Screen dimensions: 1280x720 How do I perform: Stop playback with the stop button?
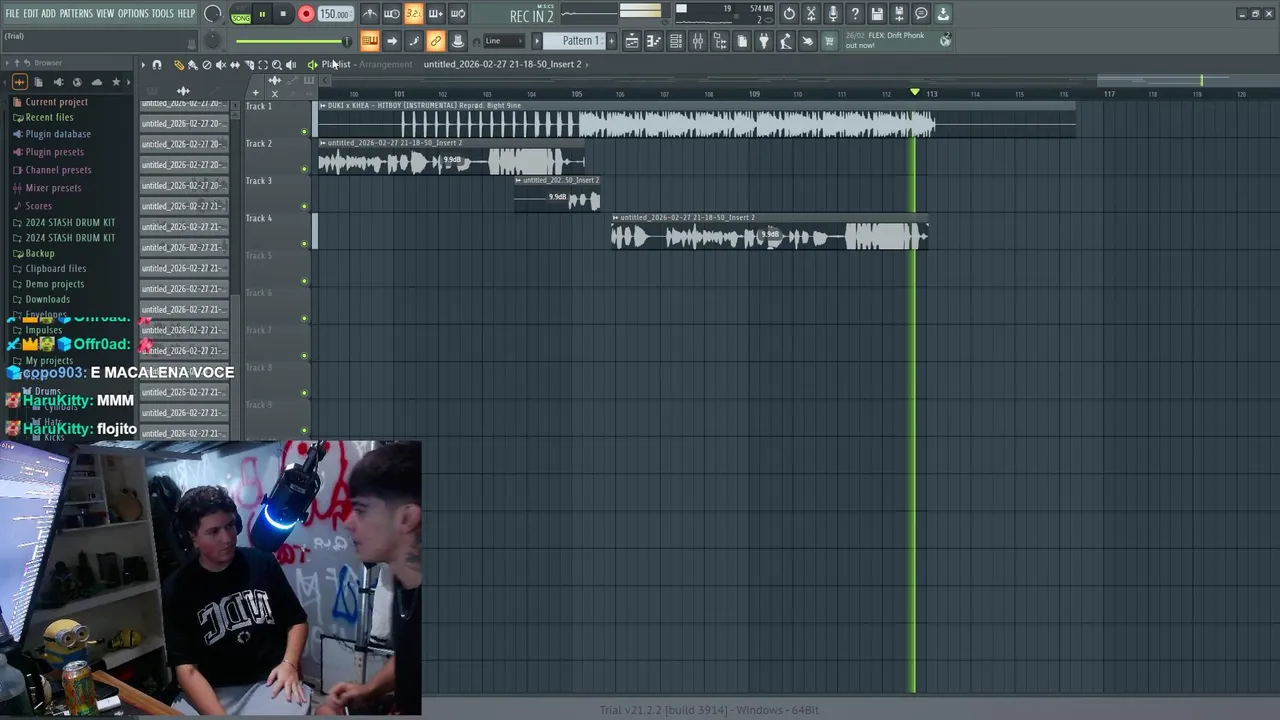[x=284, y=14]
